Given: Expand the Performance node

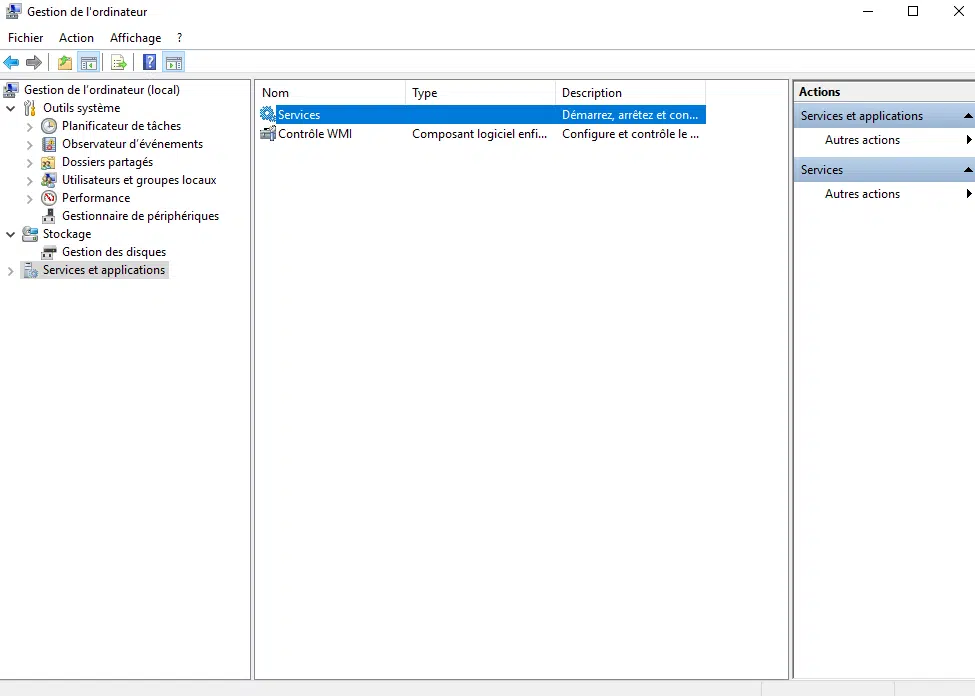Looking at the screenshot, I should [30, 198].
